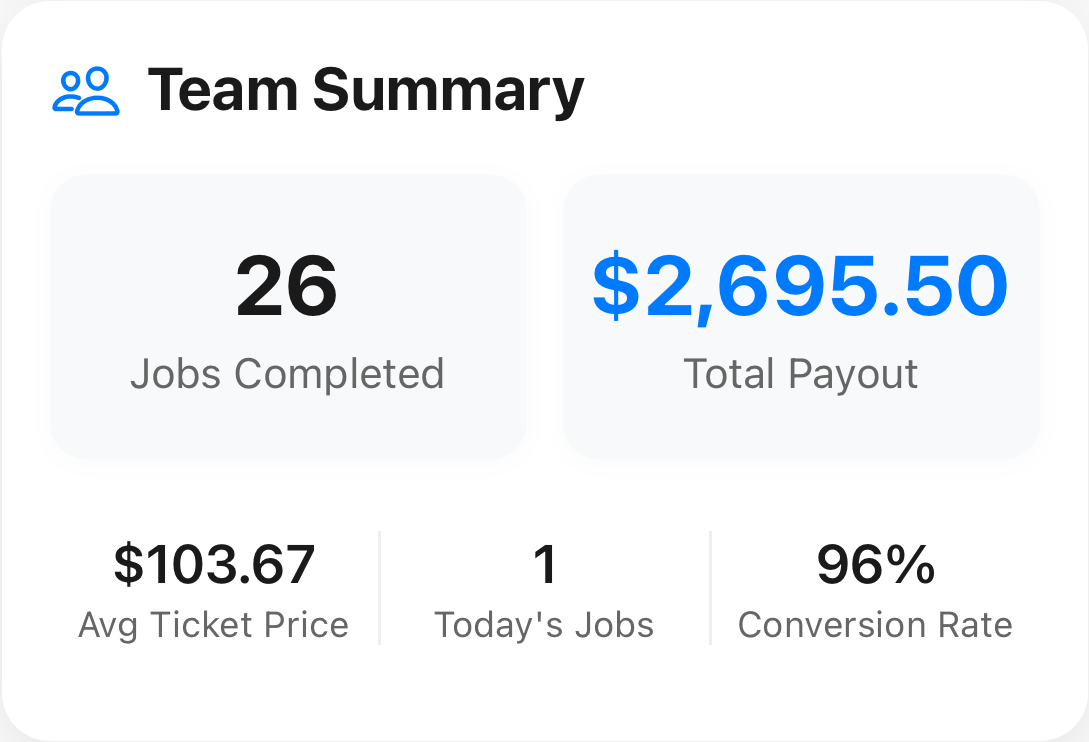
Task: Click the Today's Jobs label
Action: pos(544,624)
